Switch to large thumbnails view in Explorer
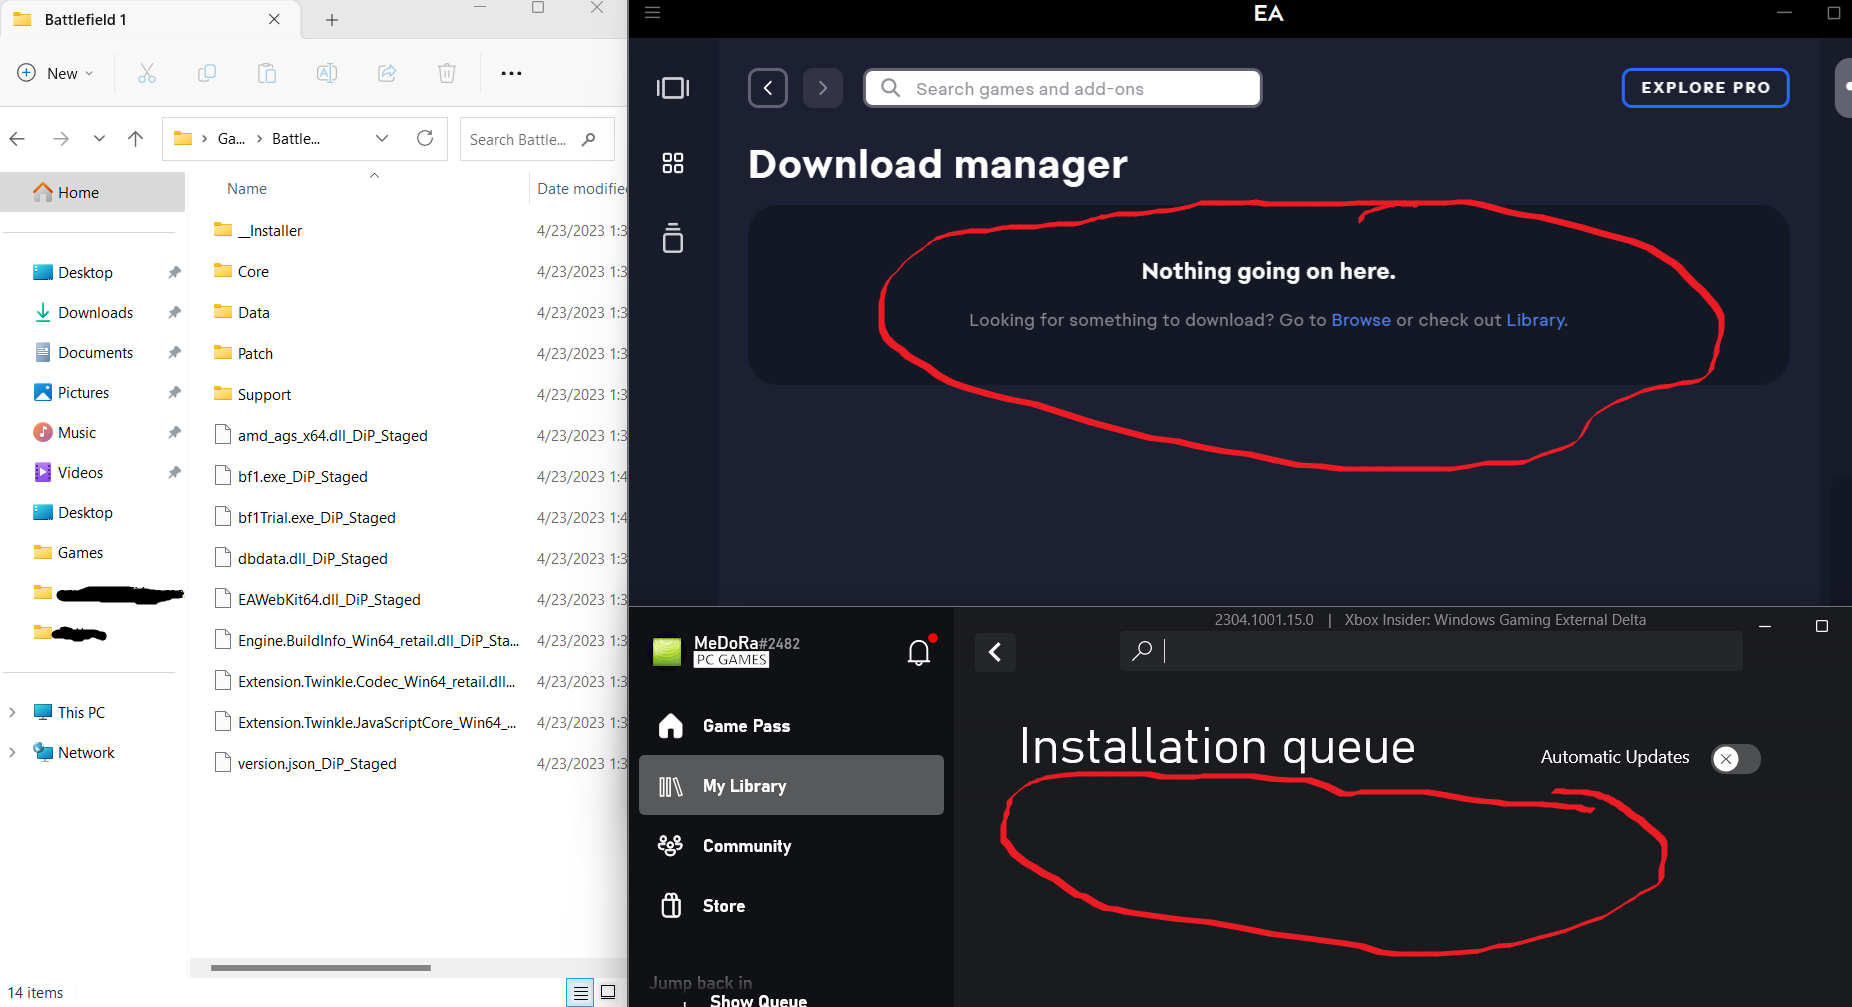The height and width of the screenshot is (1007, 1852). point(608,992)
